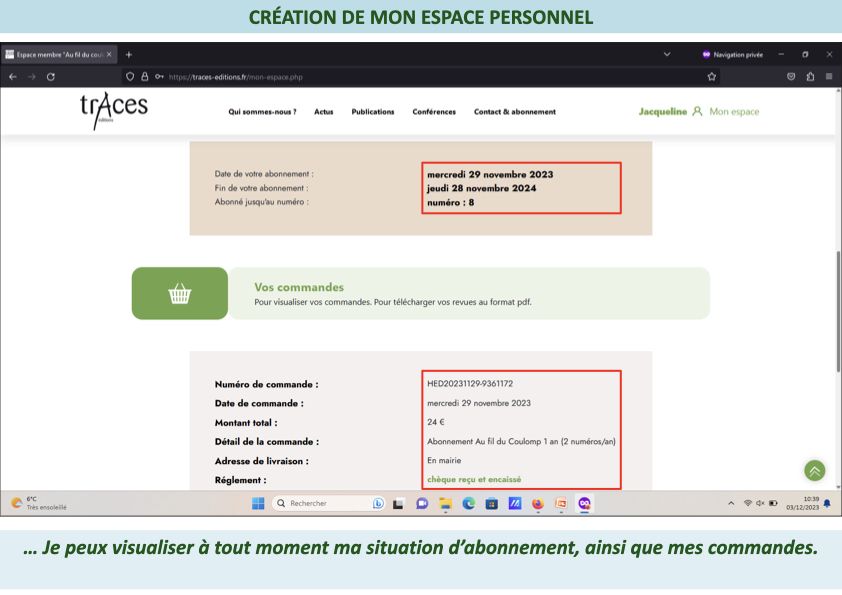Screen dimensions: 842x595
Task: Close the 'Espace membre' browser tab
Action: tap(109, 55)
